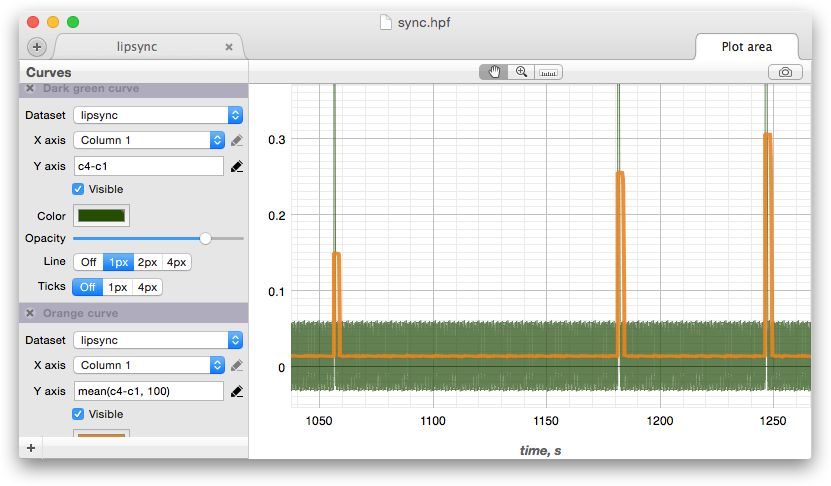This screenshot has width=831, height=486.
Task: Select the ruler measurement tool
Action: 549,72
